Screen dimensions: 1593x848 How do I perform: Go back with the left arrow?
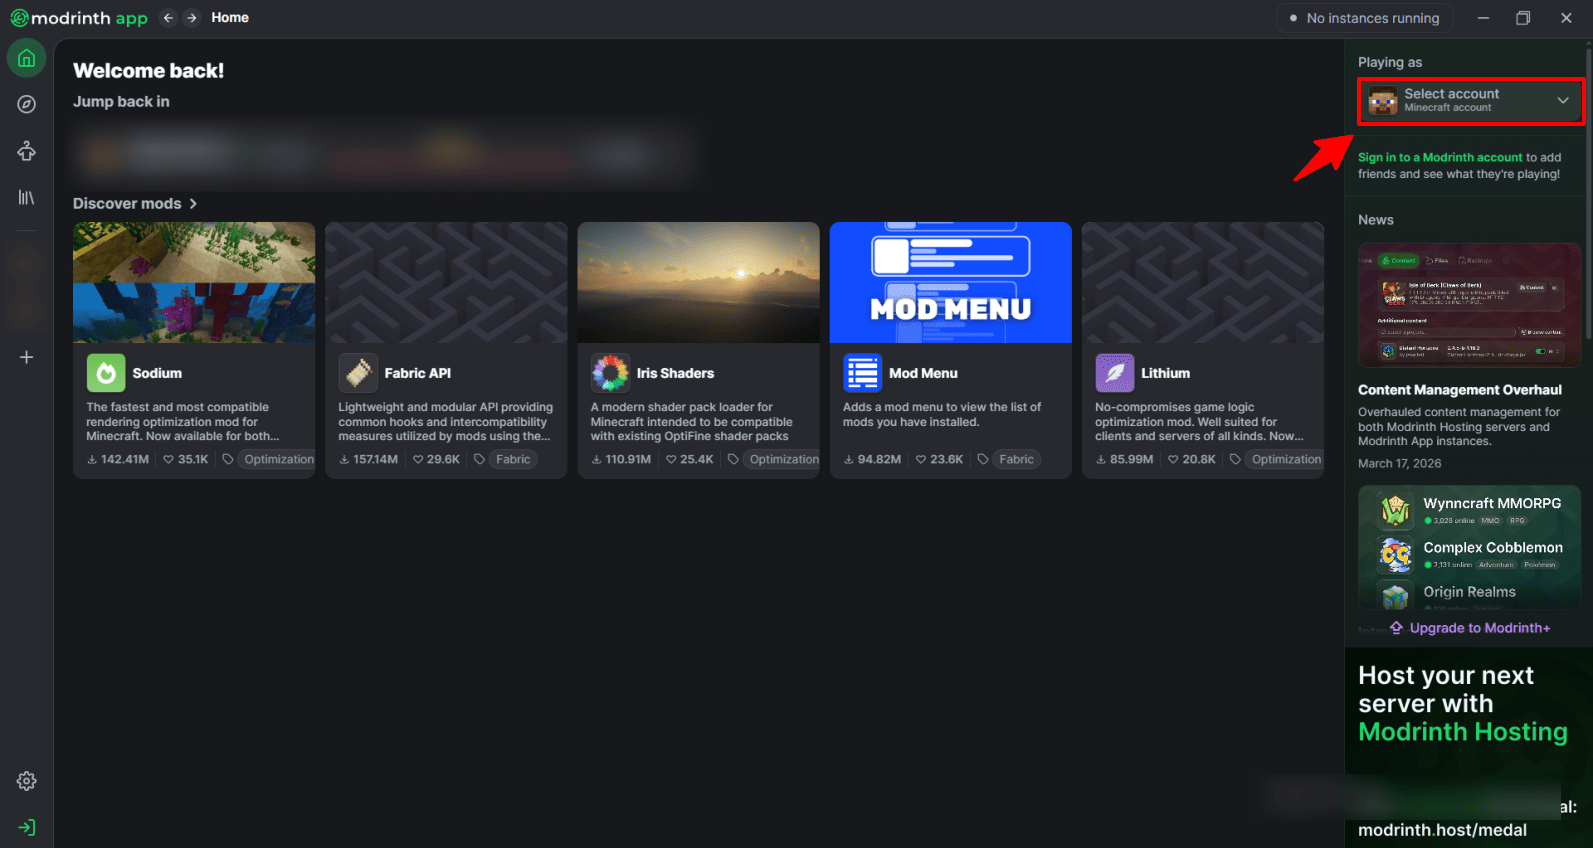pos(168,18)
